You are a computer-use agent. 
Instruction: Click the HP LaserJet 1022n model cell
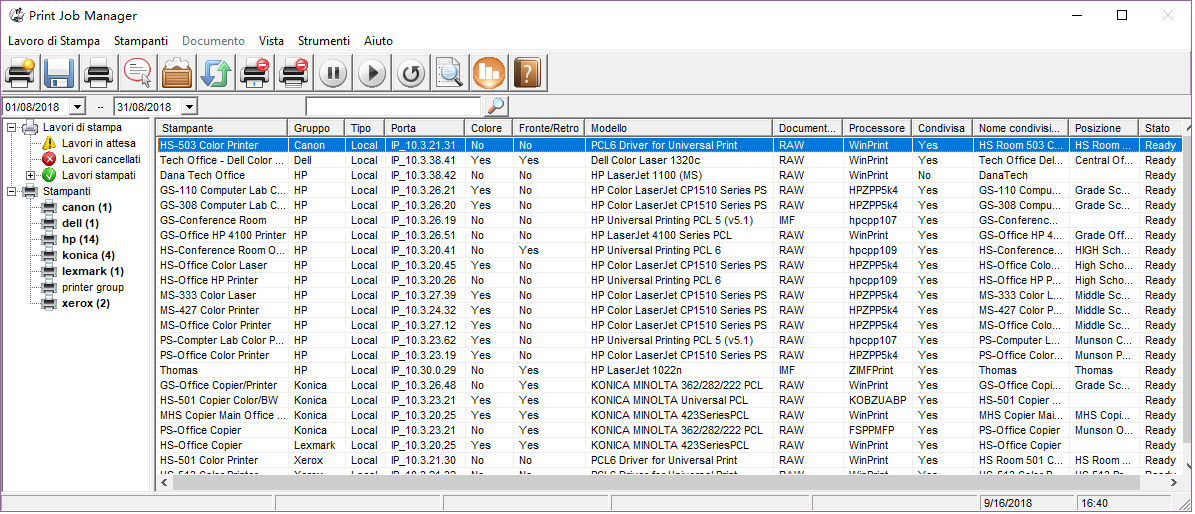coord(679,370)
